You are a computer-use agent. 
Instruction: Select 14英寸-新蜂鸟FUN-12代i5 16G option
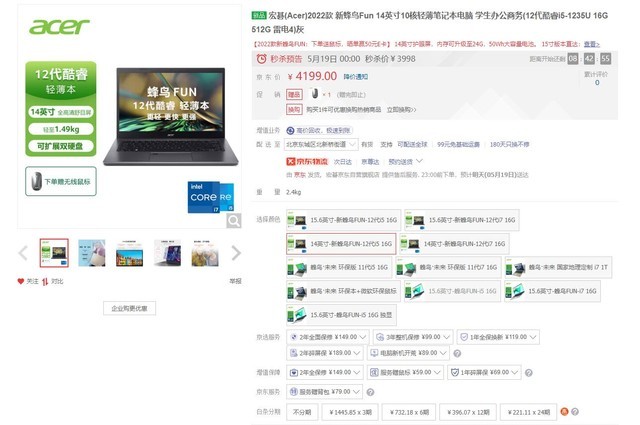341,244
